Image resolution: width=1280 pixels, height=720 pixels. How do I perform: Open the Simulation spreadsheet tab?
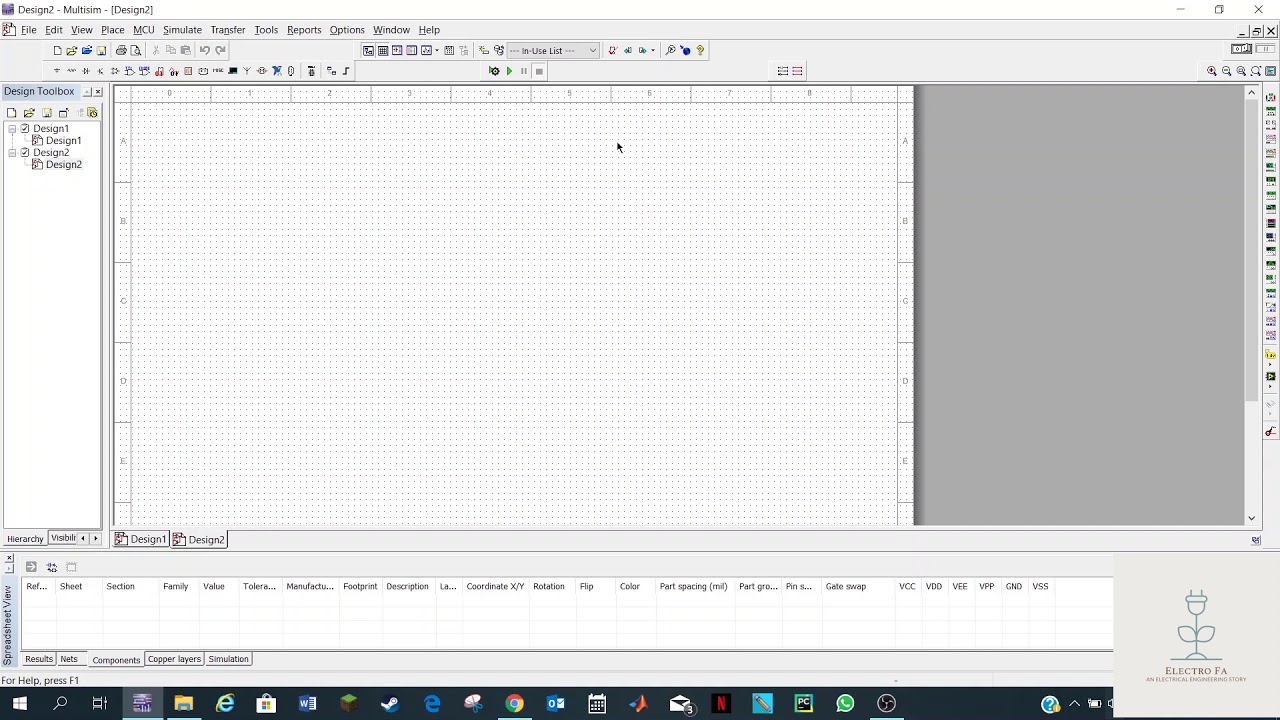228,659
